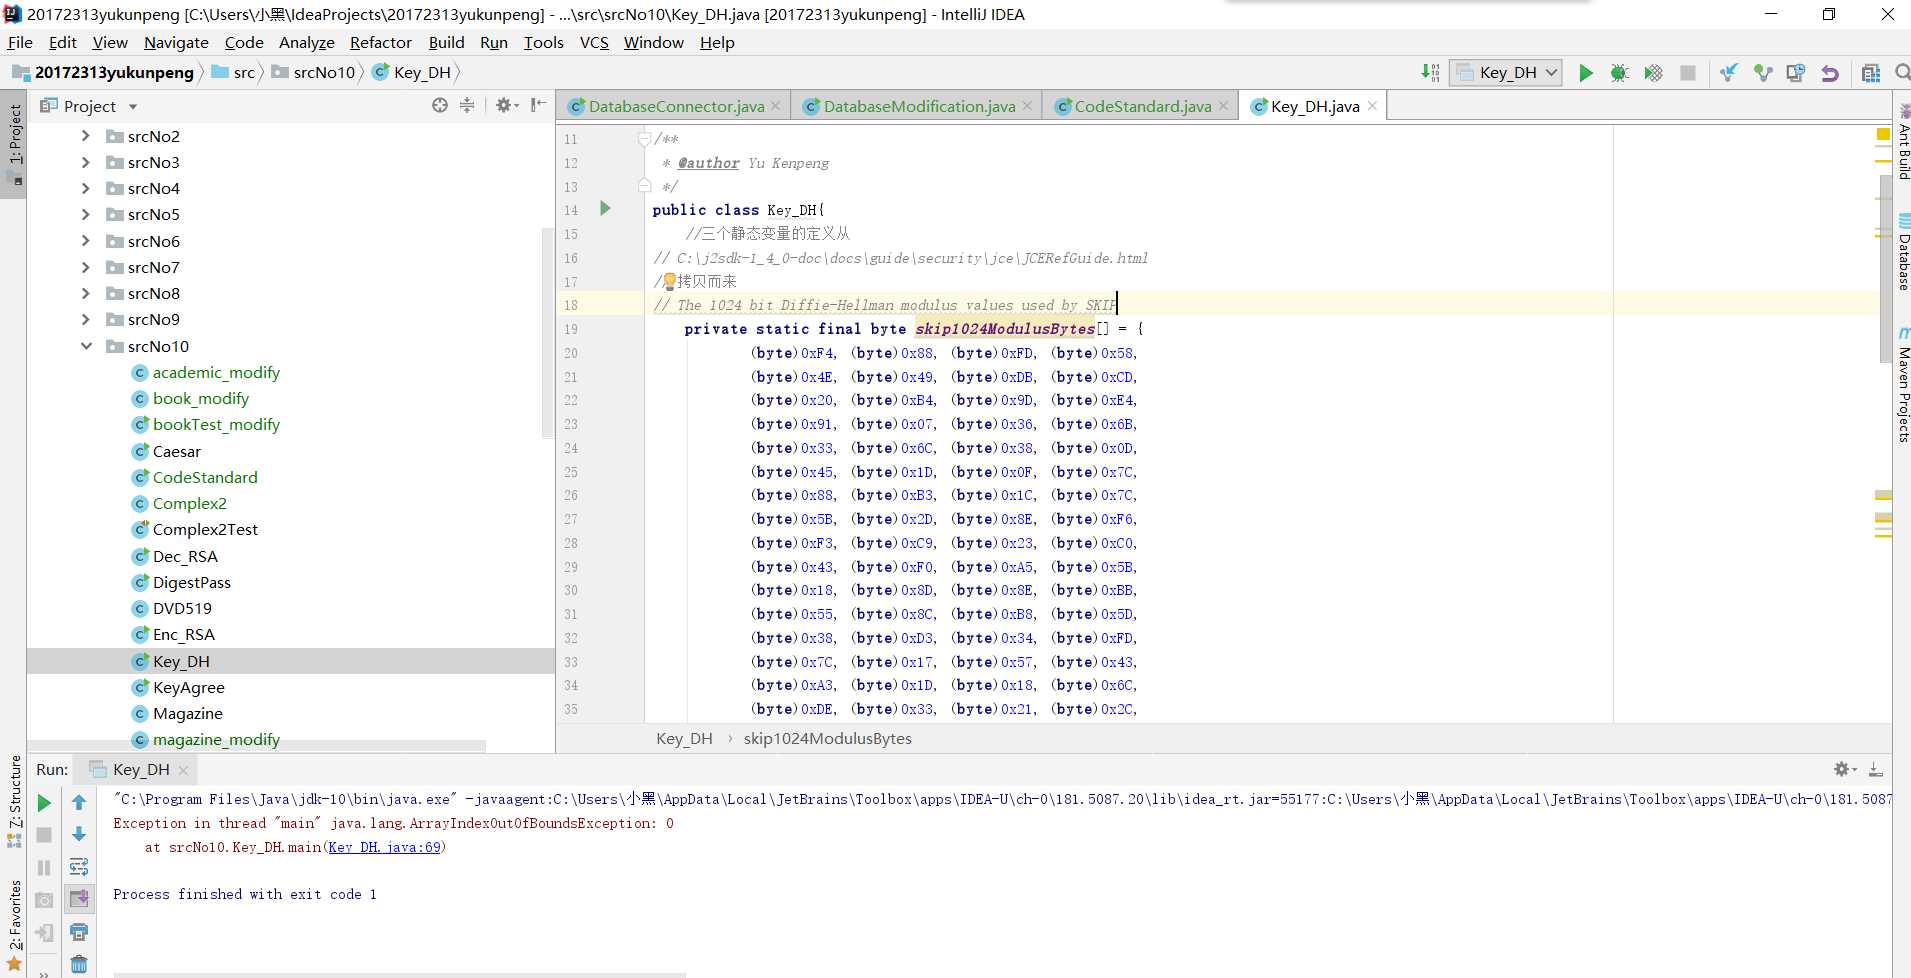Click the Build Project binary-arrow icon
The height and width of the screenshot is (978, 1911).
[x=1430, y=72]
